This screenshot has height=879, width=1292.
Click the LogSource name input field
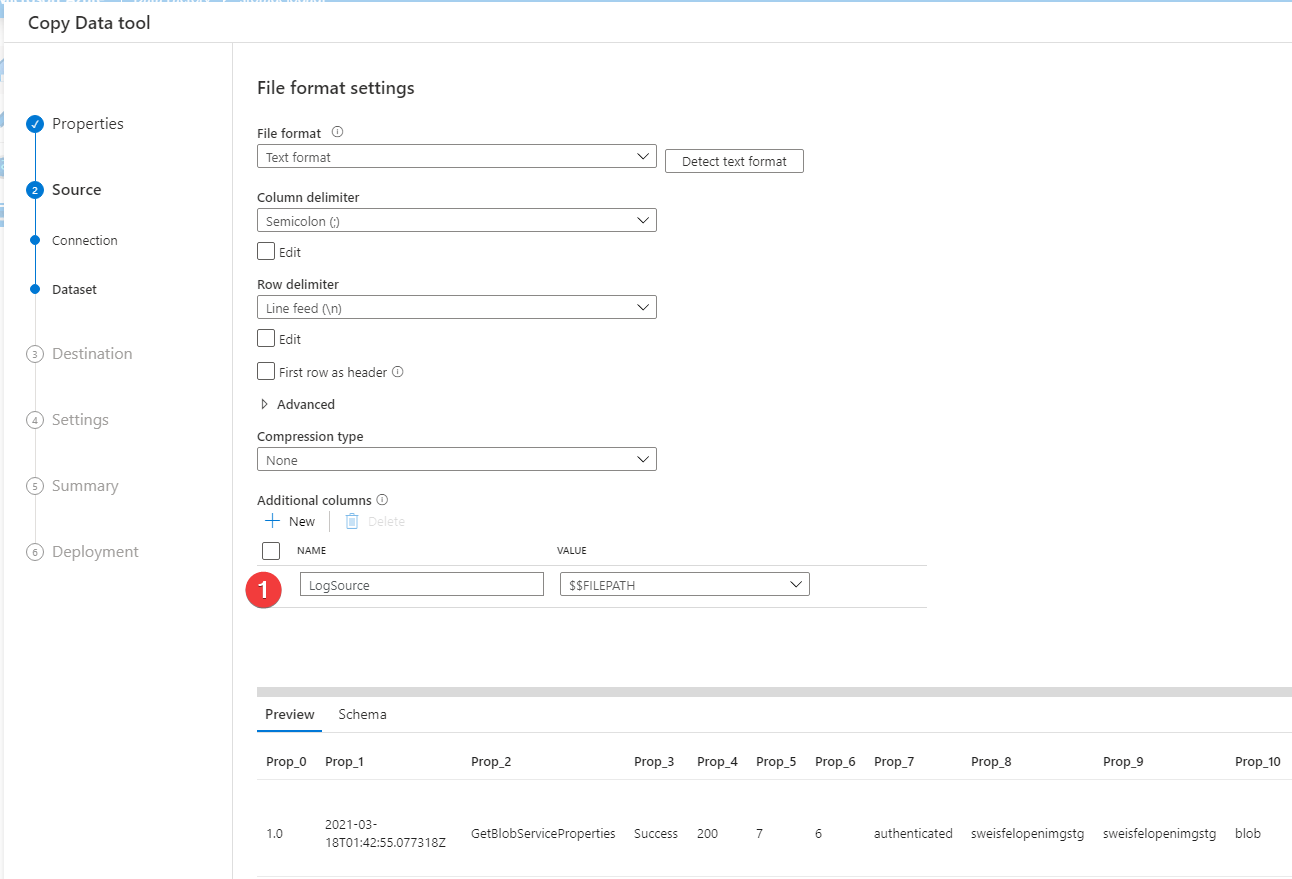(421, 584)
